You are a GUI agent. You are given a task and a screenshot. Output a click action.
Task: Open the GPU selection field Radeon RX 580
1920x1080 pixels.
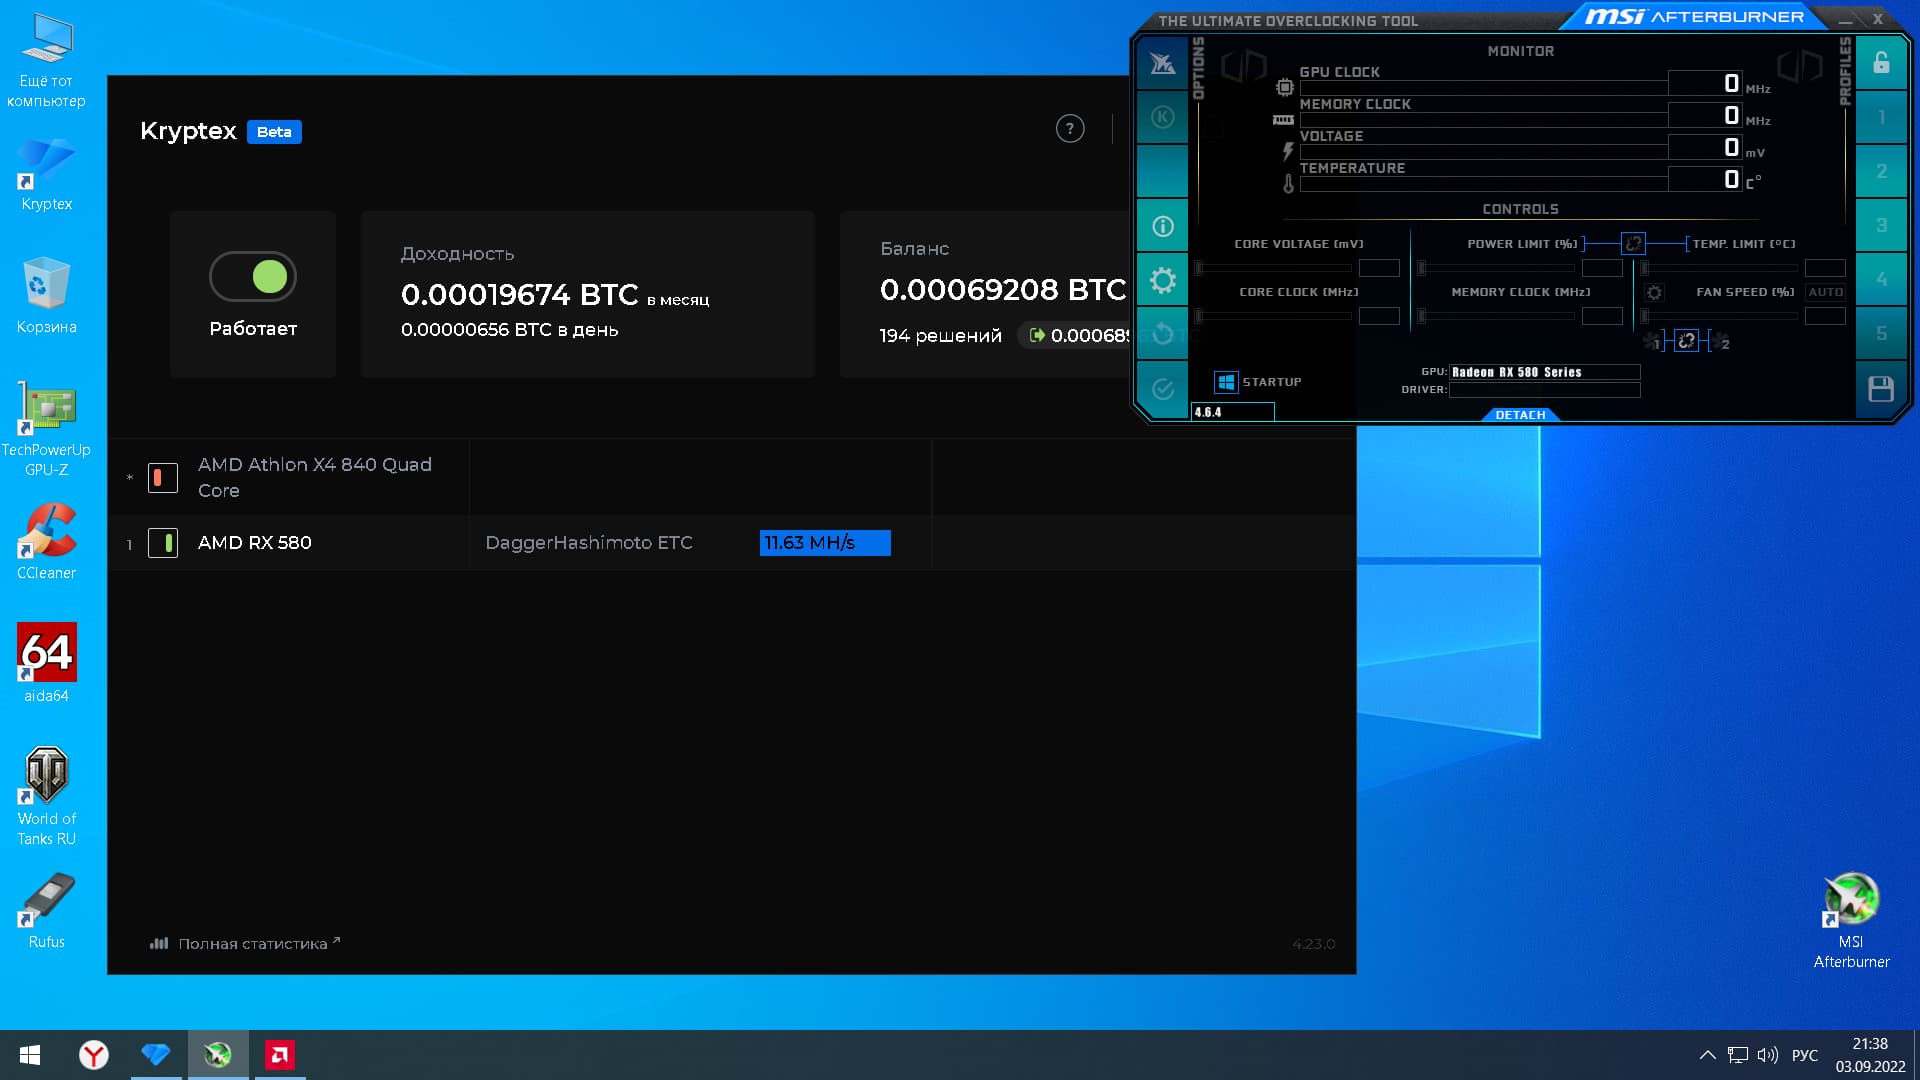(x=1545, y=372)
